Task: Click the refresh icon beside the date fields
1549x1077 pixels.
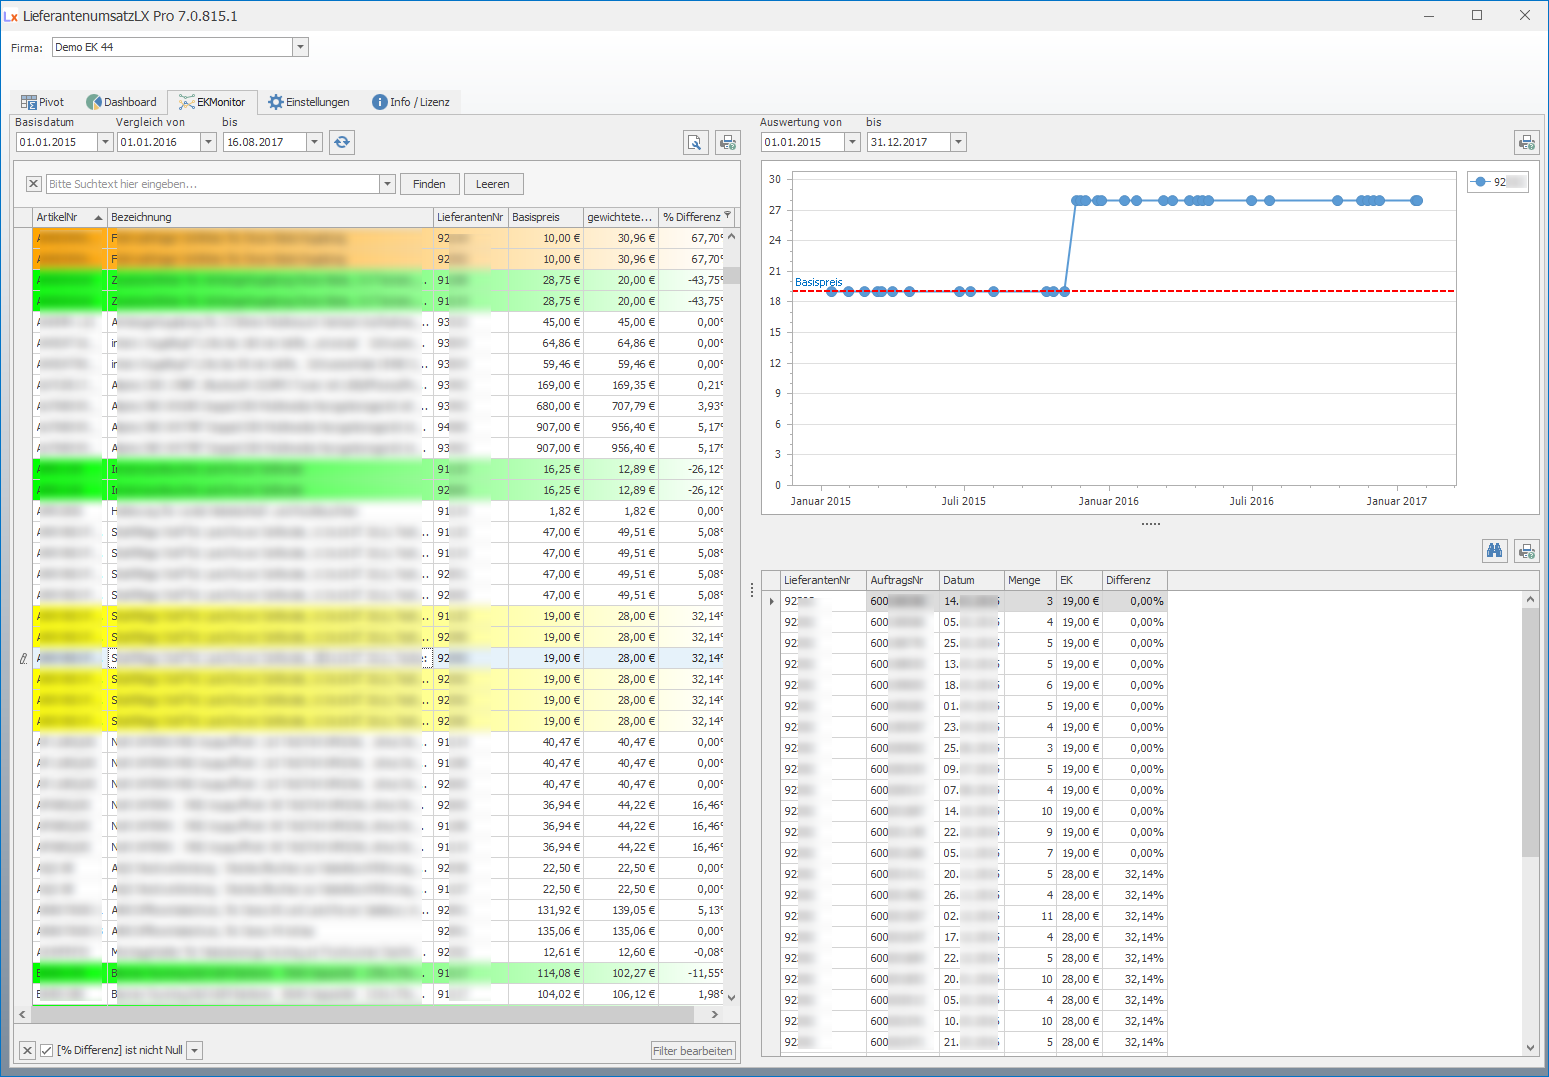Action: [342, 142]
